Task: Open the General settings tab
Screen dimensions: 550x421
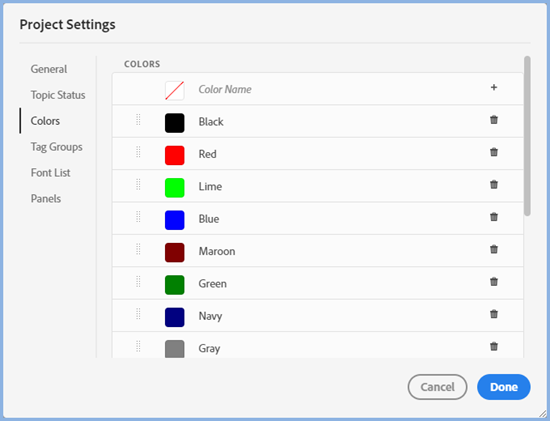Action: click(49, 69)
